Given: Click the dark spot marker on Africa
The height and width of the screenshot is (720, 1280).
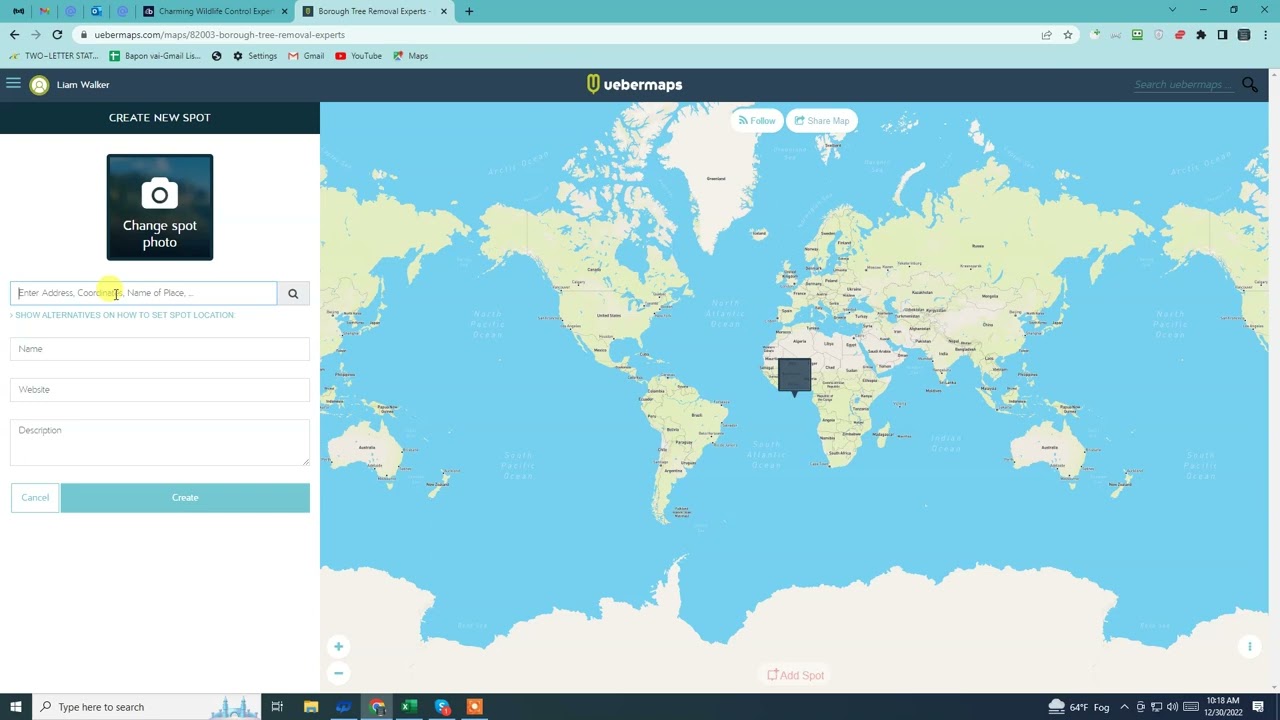Looking at the screenshot, I should pyautogui.click(x=795, y=376).
